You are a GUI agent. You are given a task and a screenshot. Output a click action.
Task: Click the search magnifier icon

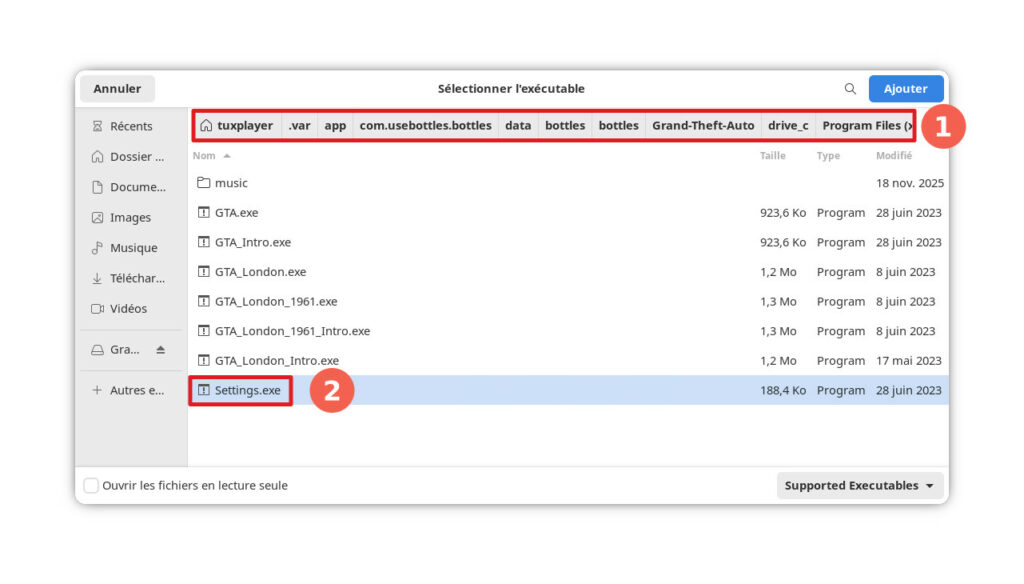click(x=850, y=89)
